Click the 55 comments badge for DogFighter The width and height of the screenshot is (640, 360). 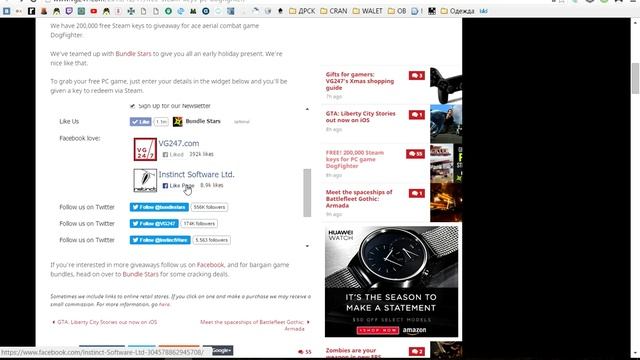pyautogui.click(x=415, y=154)
